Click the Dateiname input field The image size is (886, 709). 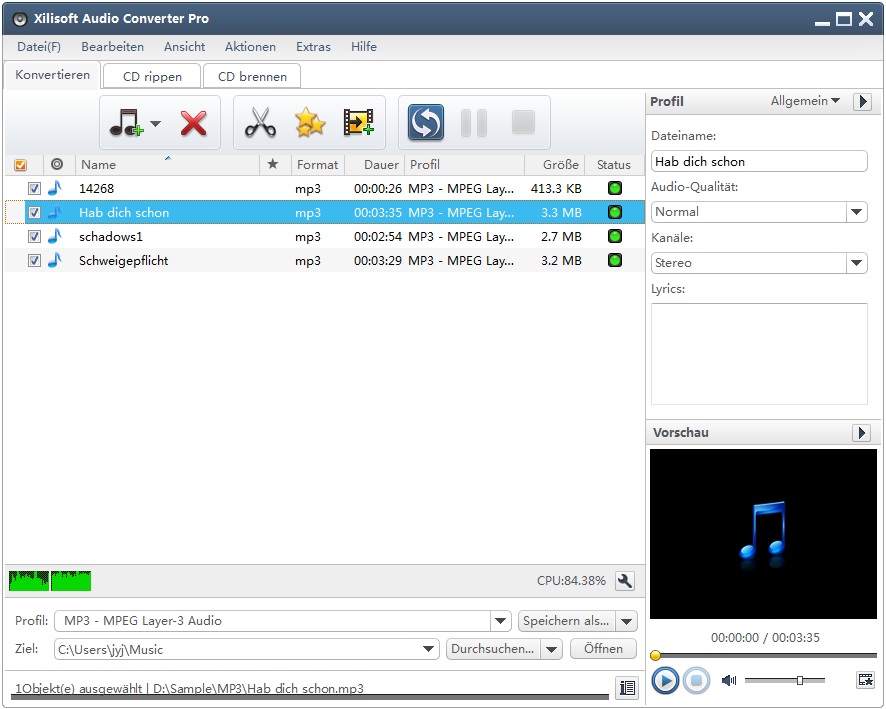click(x=759, y=162)
